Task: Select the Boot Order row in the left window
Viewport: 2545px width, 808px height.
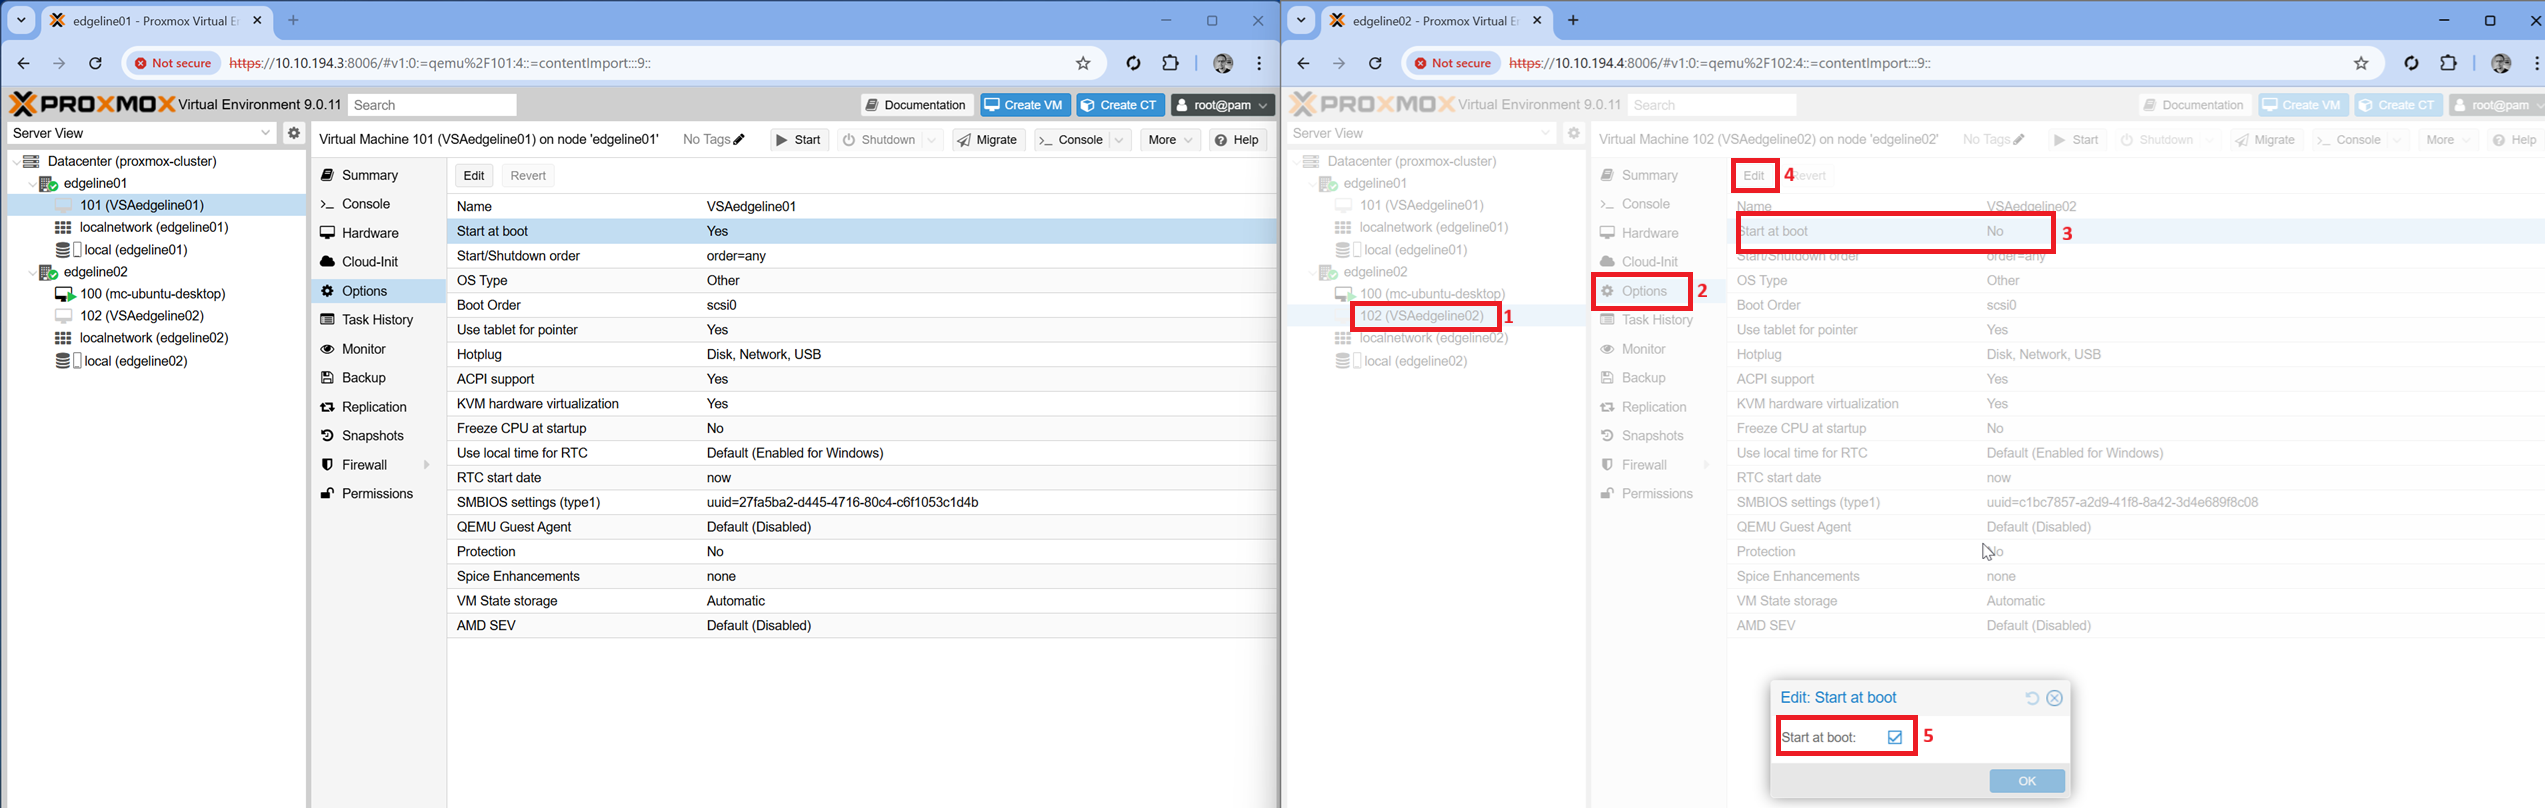Action: coord(862,305)
